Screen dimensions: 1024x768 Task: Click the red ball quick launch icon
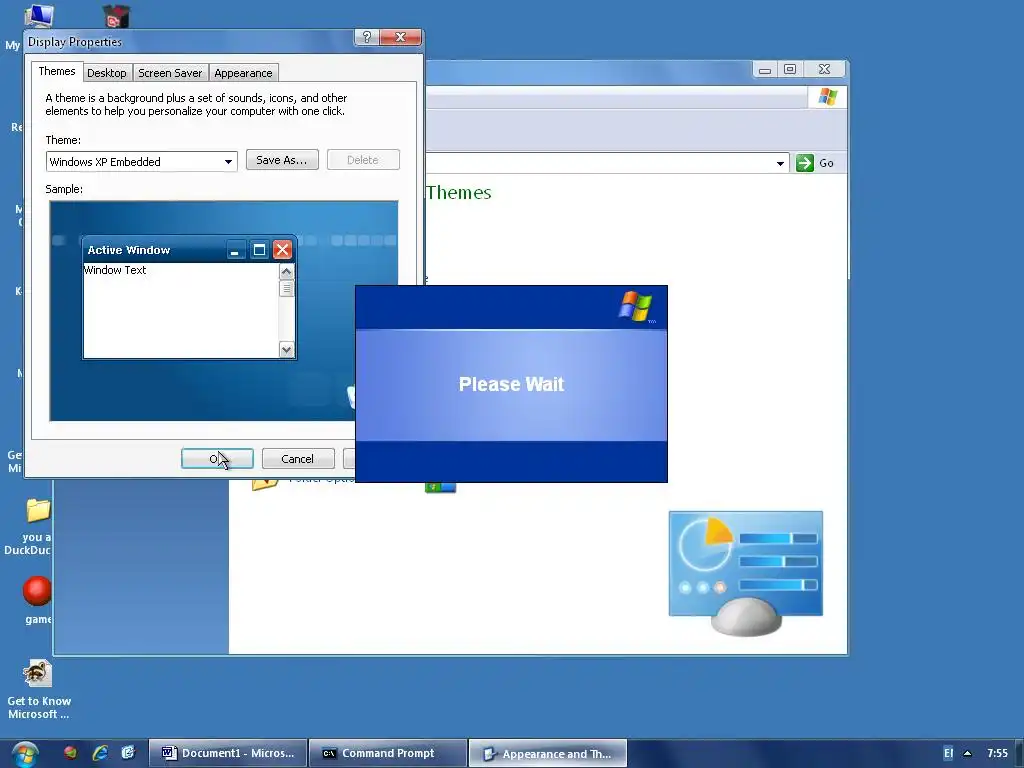pyautogui.click(x=71, y=753)
